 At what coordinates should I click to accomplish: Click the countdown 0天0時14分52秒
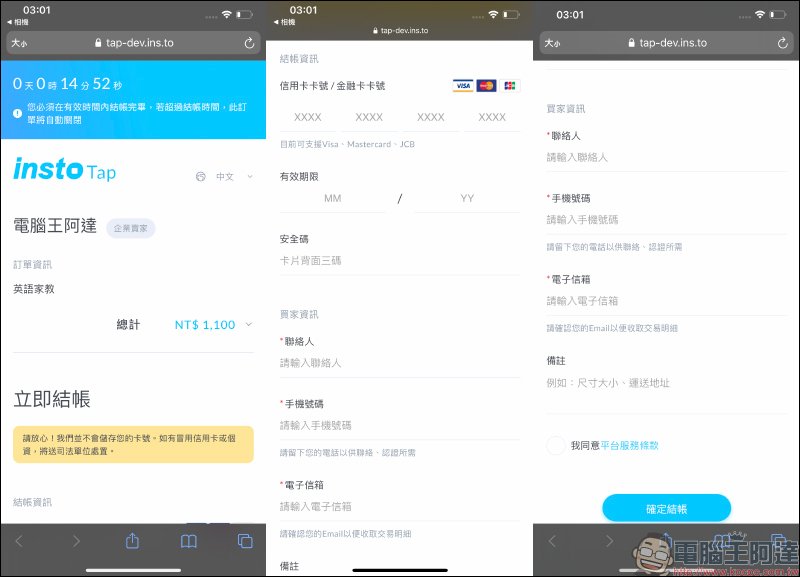pos(67,84)
